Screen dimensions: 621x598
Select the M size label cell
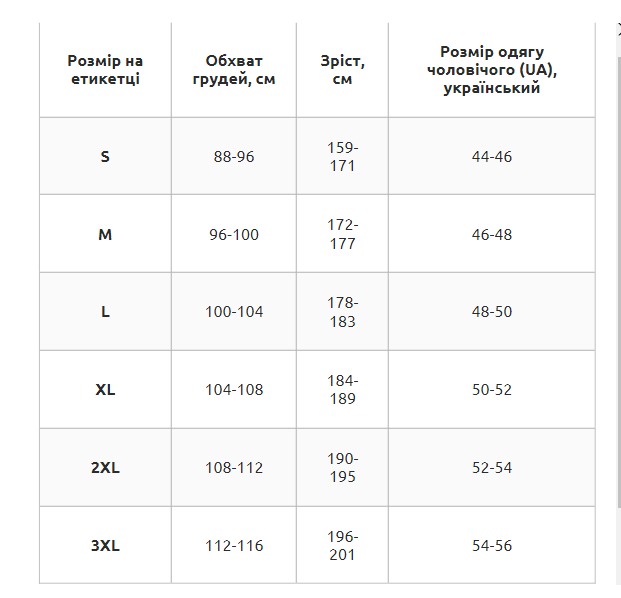click(x=105, y=234)
